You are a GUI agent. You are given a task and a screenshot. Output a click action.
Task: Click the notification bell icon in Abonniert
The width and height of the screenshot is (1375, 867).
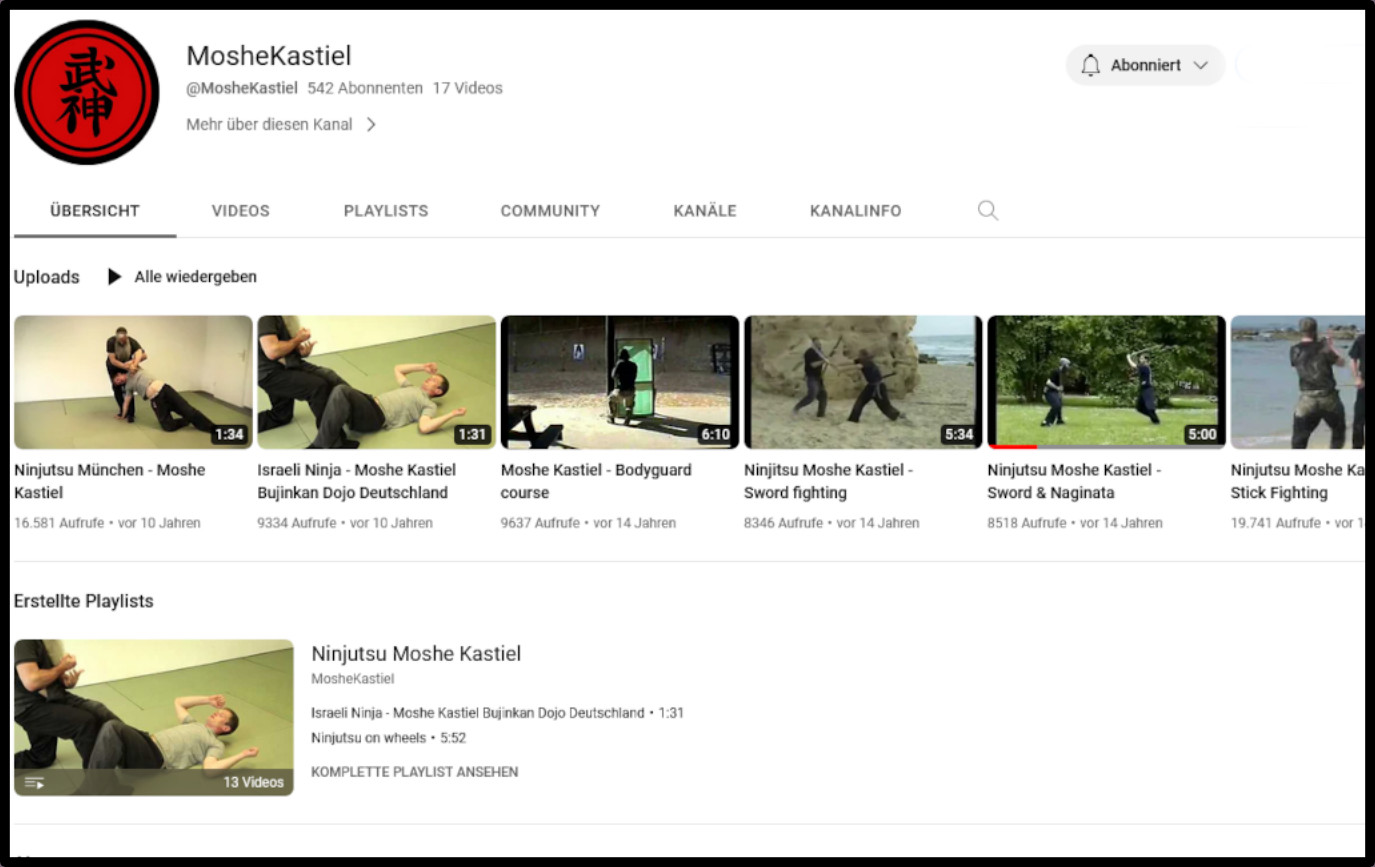[1090, 65]
